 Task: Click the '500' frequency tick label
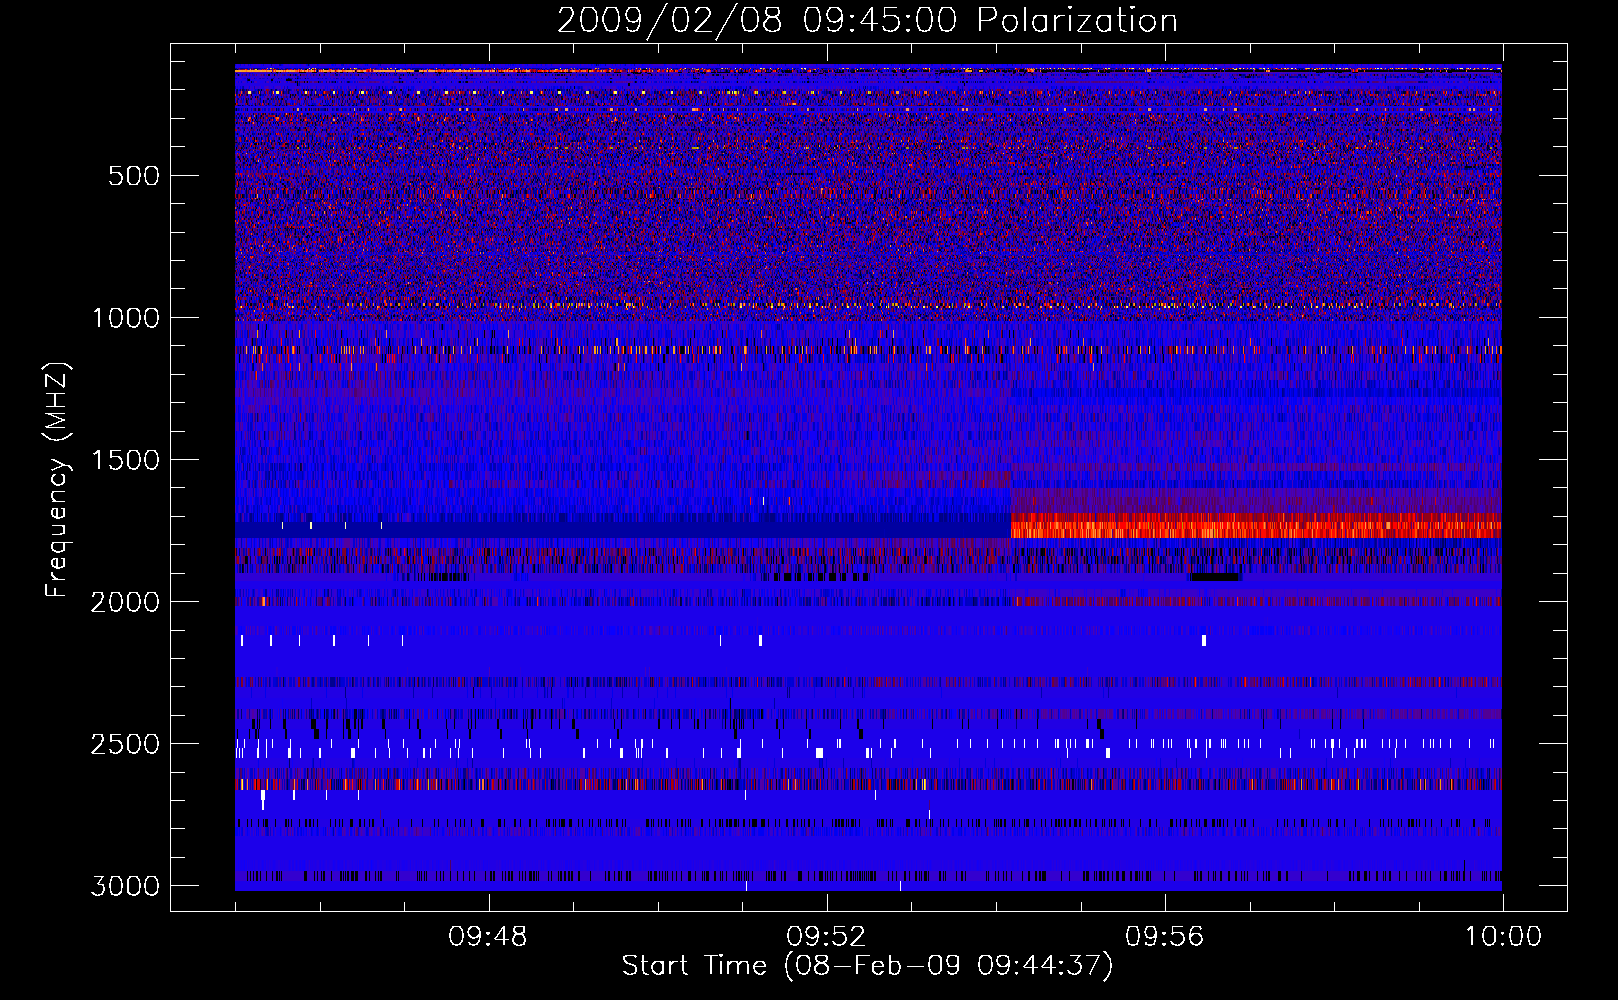tap(134, 176)
